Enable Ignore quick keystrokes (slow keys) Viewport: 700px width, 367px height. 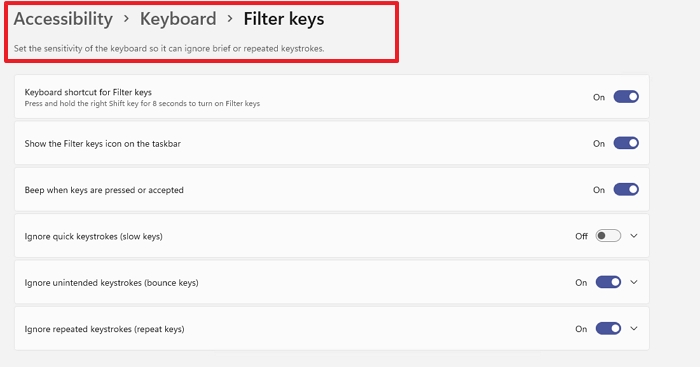coord(608,236)
